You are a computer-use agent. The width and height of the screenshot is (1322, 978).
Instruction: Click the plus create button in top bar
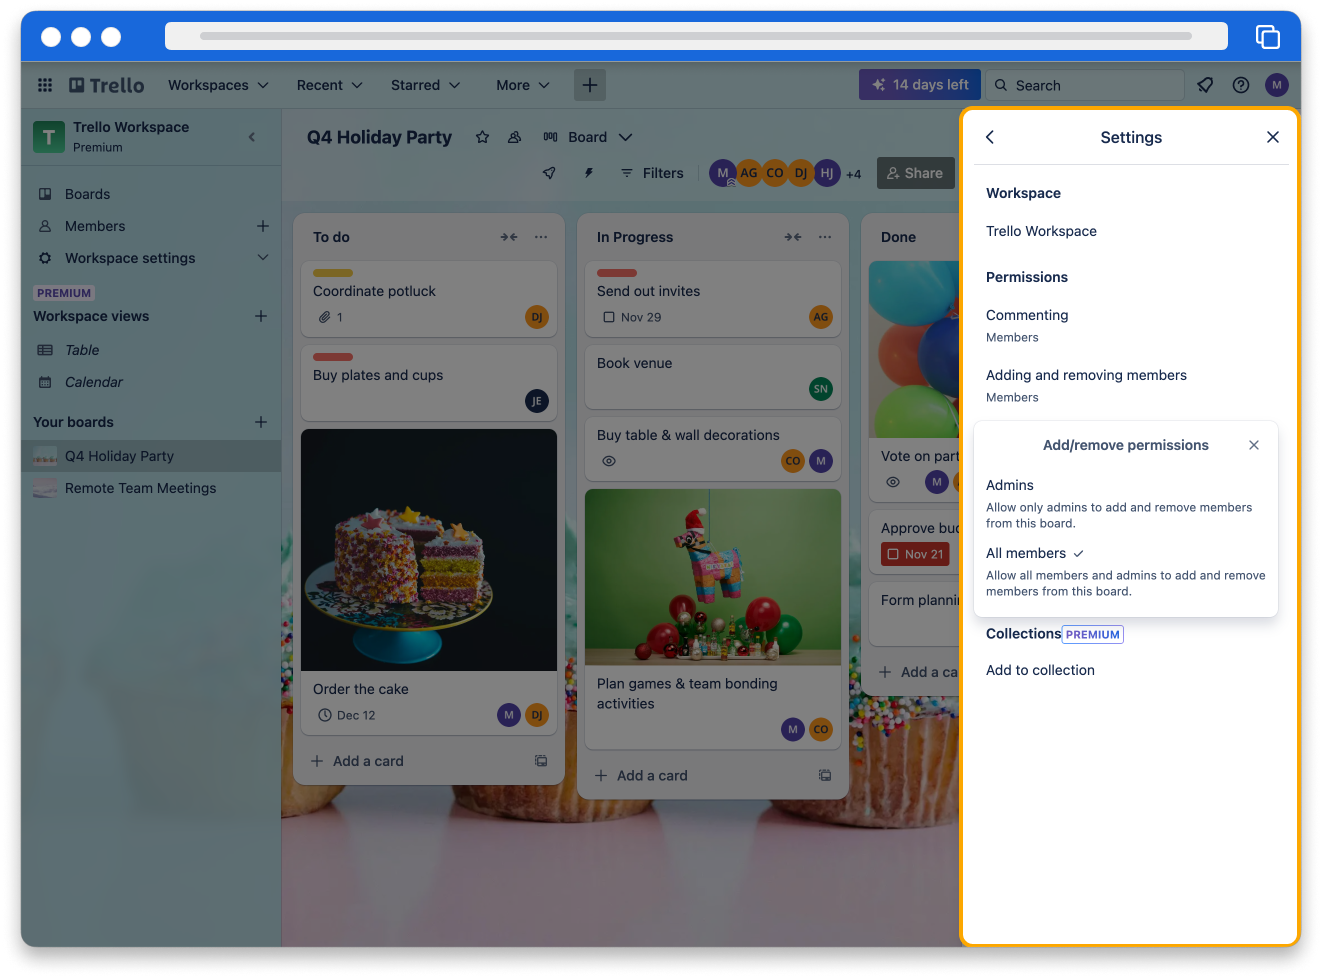(x=590, y=85)
